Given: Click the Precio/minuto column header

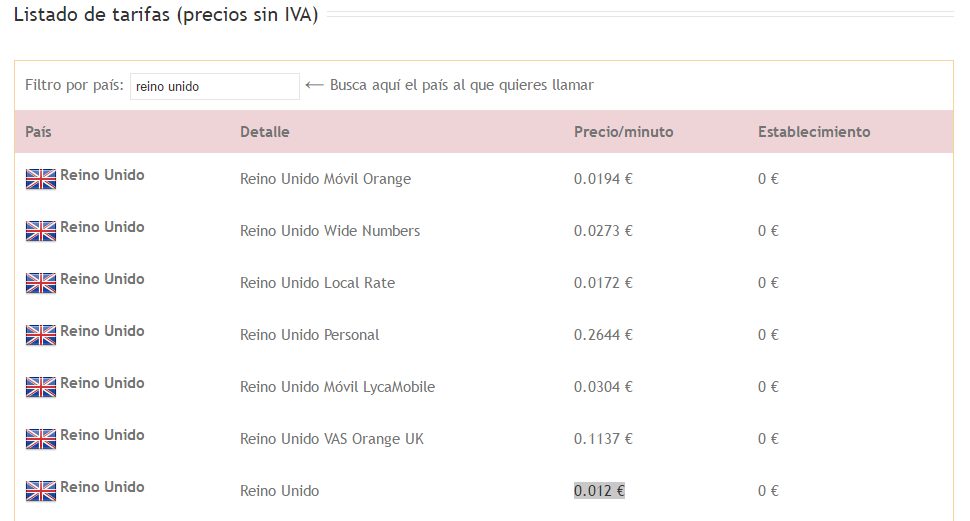Looking at the screenshot, I should [x=624, y=132].
